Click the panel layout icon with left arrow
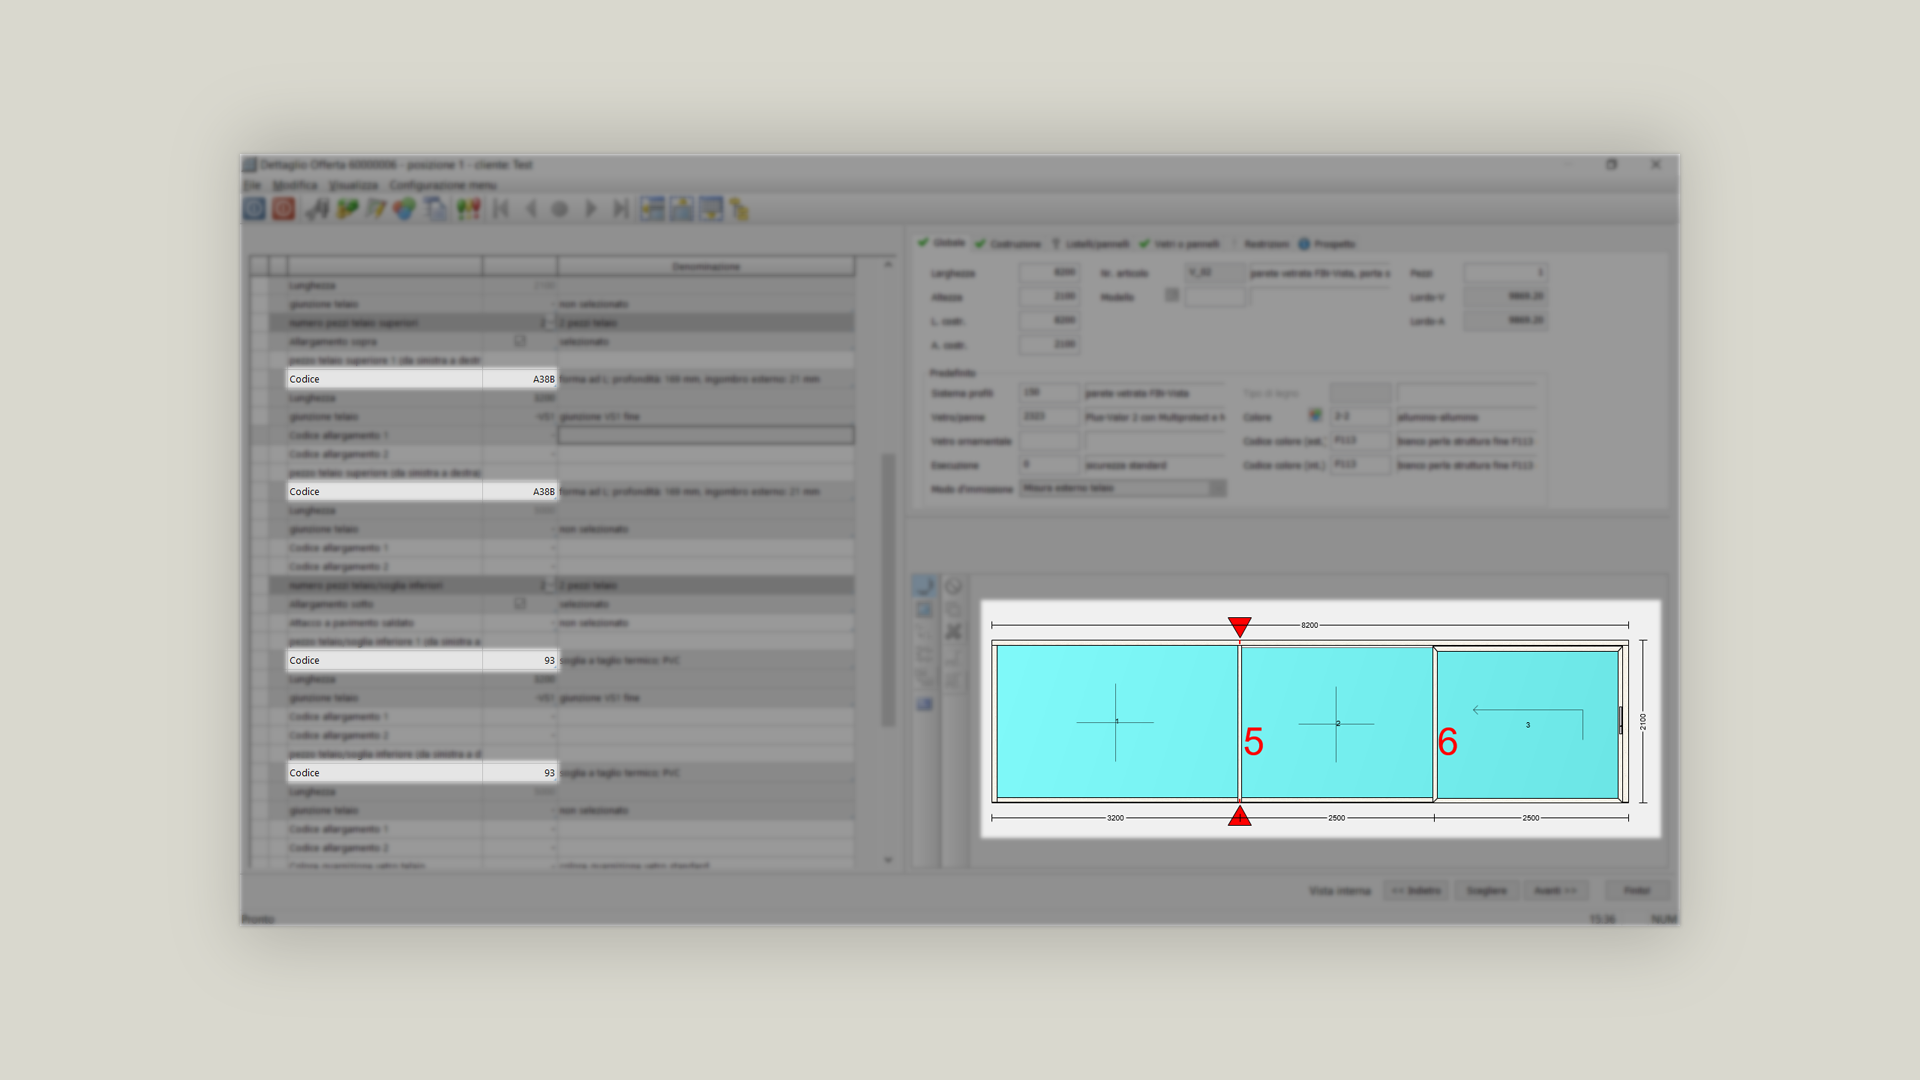1920x1080 pixels. pos(652,209)
